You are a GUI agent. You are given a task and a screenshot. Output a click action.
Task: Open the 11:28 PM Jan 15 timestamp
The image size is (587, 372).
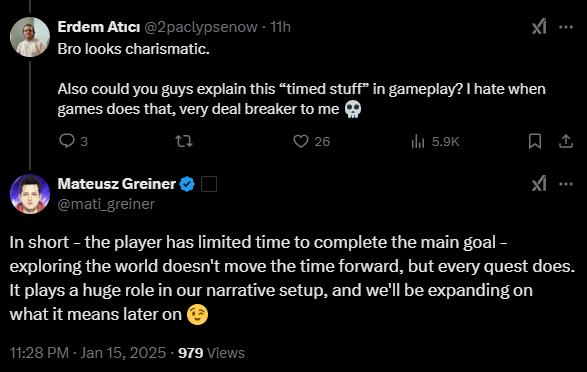88,353
